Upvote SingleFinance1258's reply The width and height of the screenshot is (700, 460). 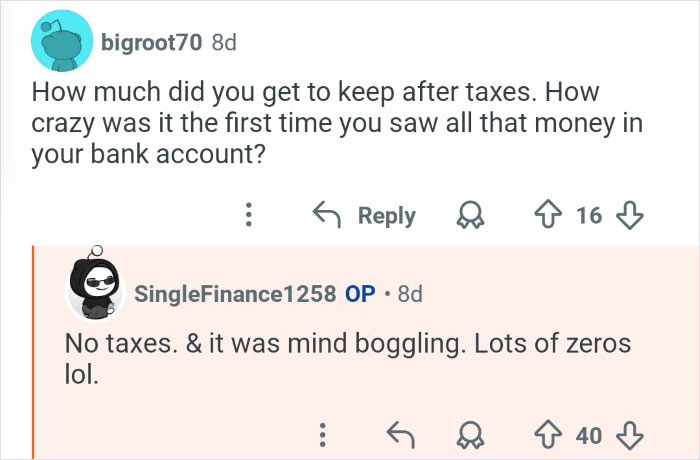click(548, 435)
